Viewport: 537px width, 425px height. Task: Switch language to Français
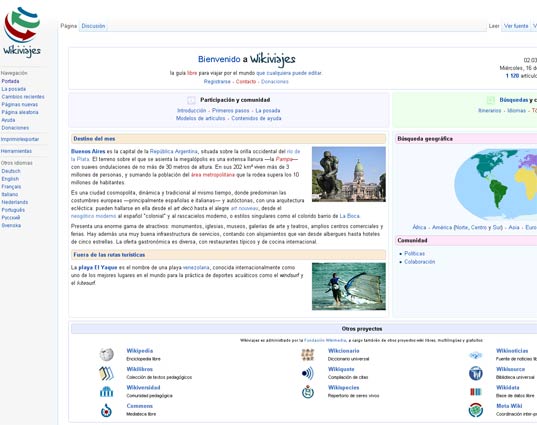(x=11, y=187)
